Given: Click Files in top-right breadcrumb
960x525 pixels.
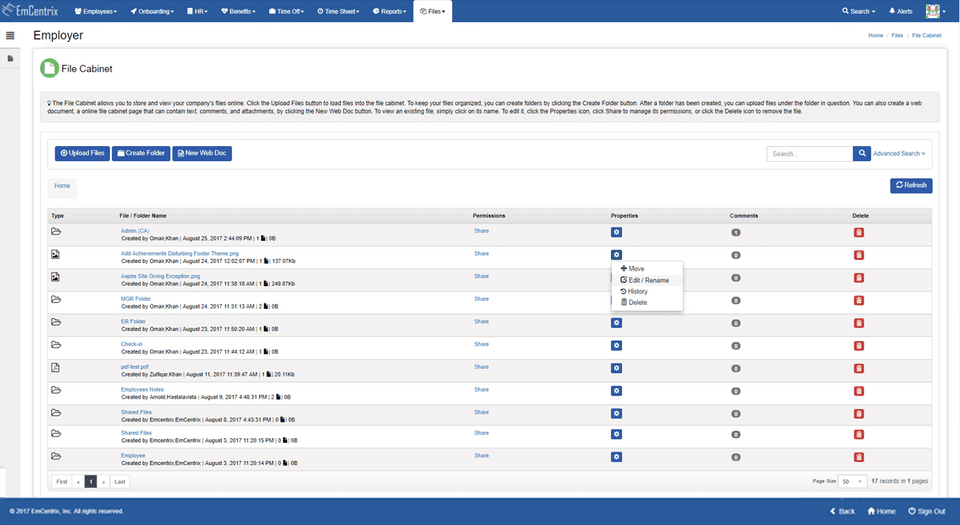Looking at the screenshot, I should point(897,35).
